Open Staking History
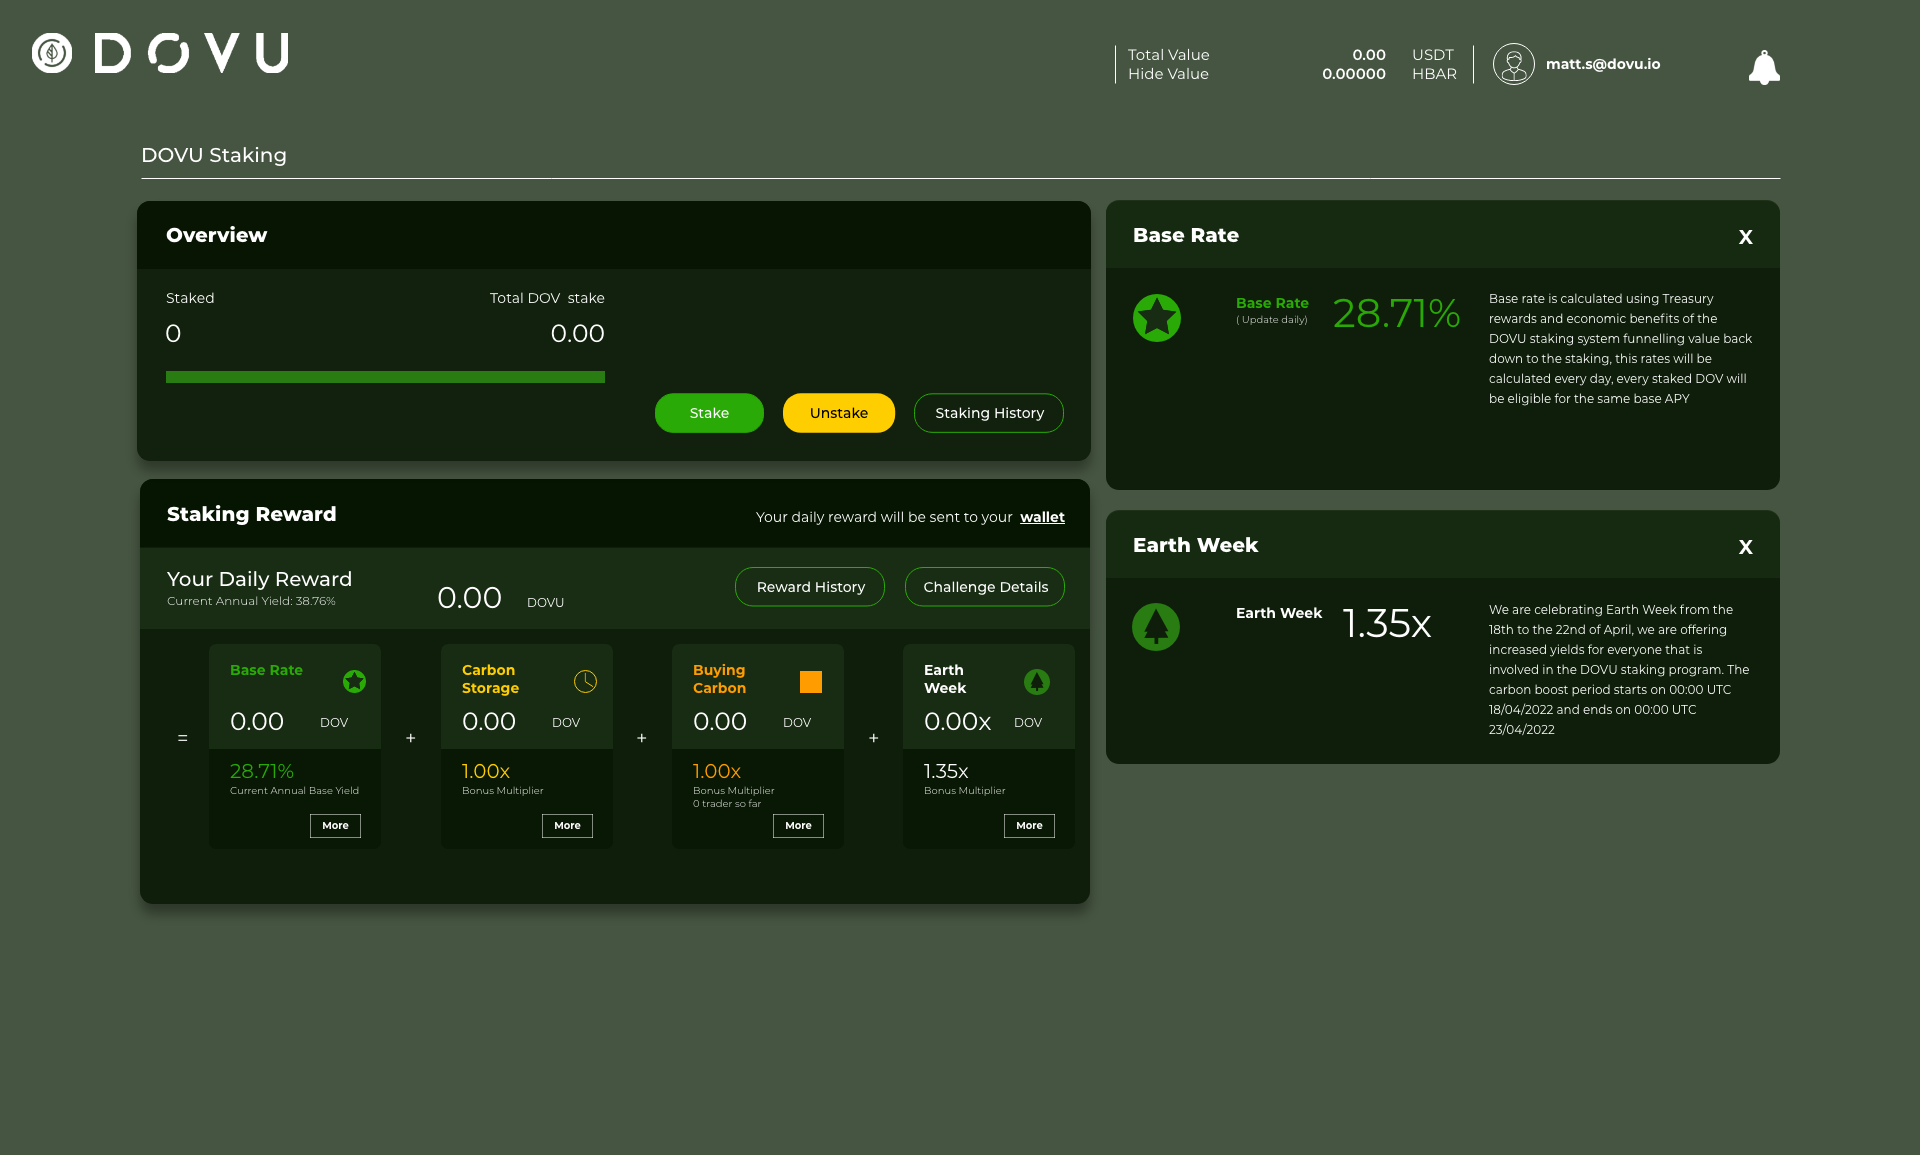1920x1155 pixels. tap(988, 412)
